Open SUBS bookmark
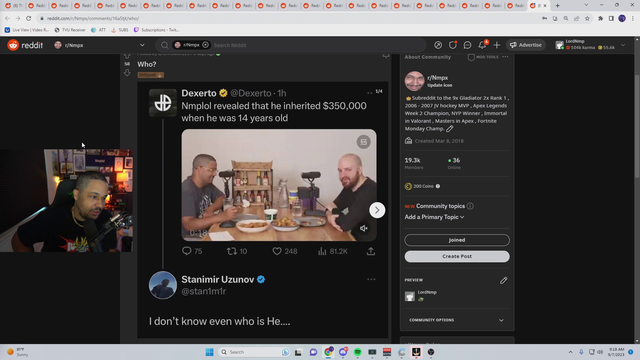The width and height of the screenshot is (640, 360). (x=120, y=30)
